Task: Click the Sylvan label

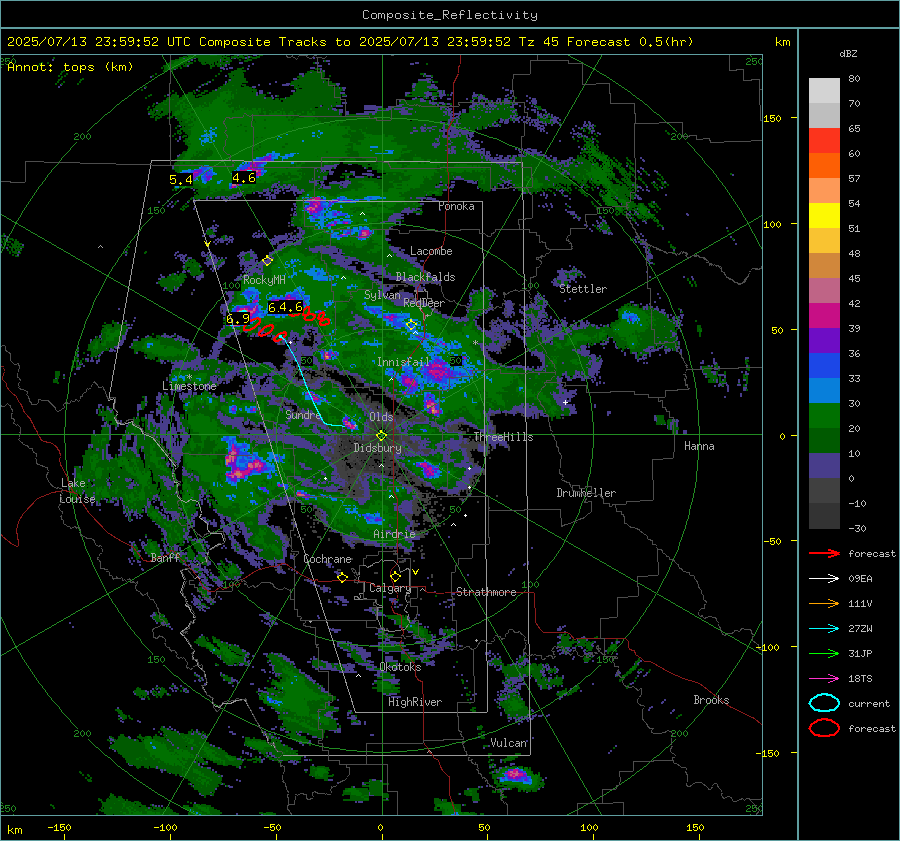Action: point(382,295)
